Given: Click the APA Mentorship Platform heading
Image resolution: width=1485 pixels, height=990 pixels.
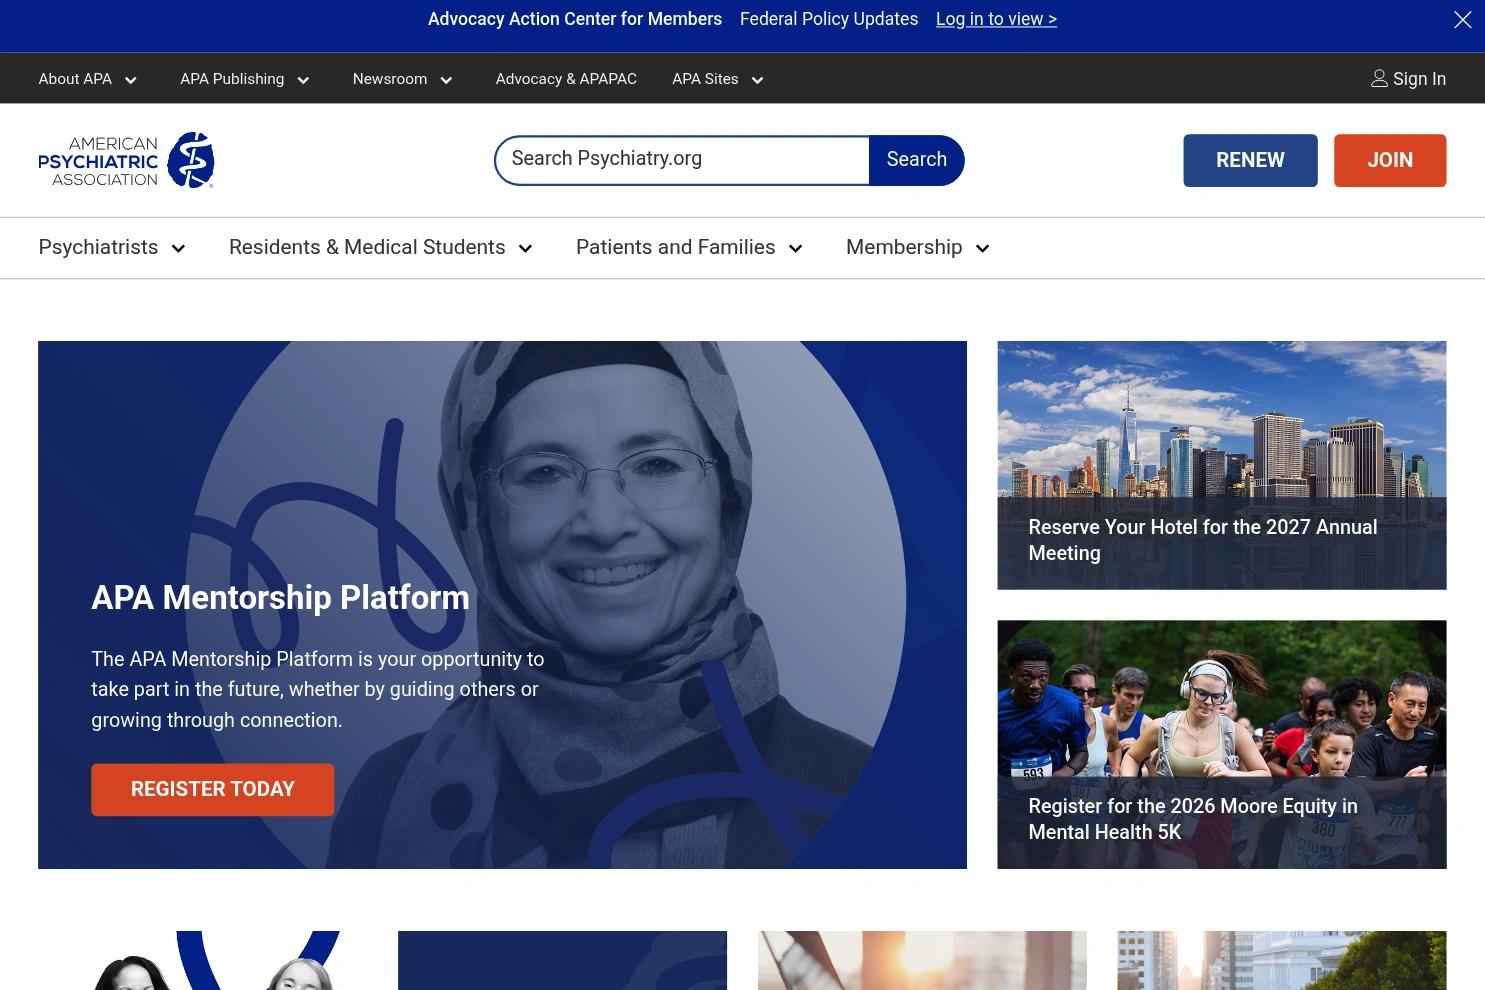Looking at the screenshot, I should pyautogui.click(x=280, y=598).
